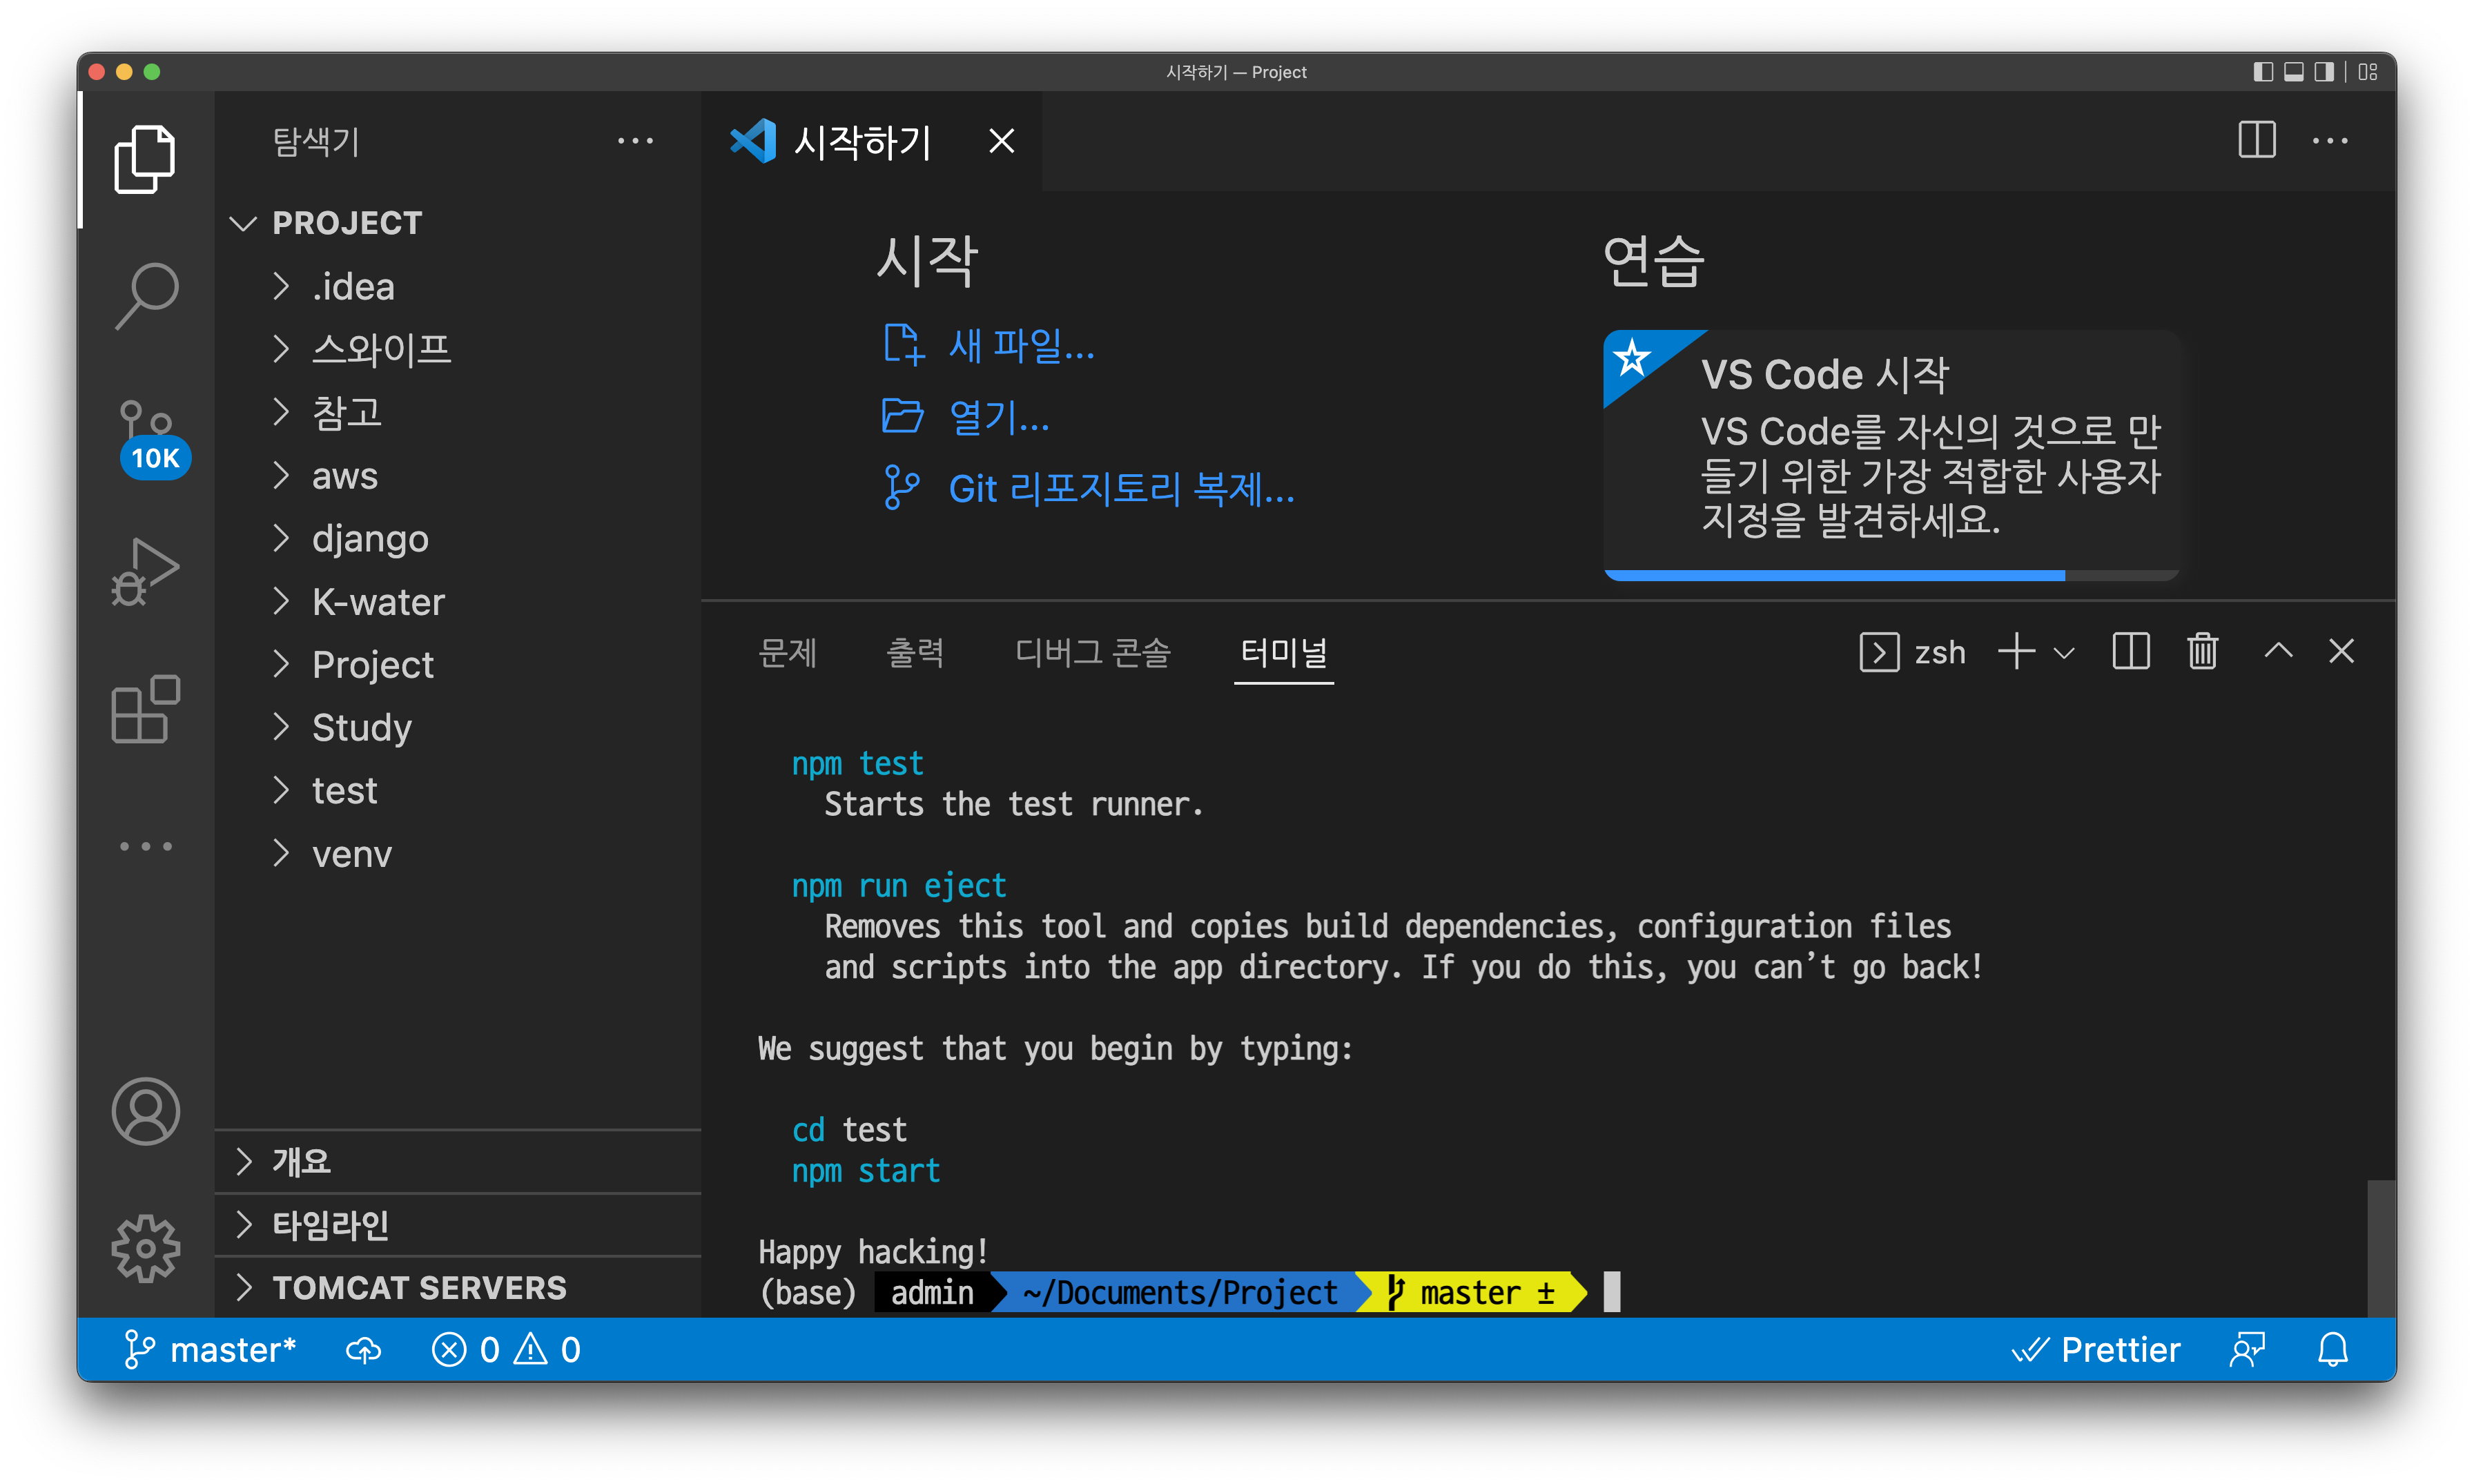2474x1484 pixels.
Task: Split the terminal panel
Action: [x=2130, y=652]
